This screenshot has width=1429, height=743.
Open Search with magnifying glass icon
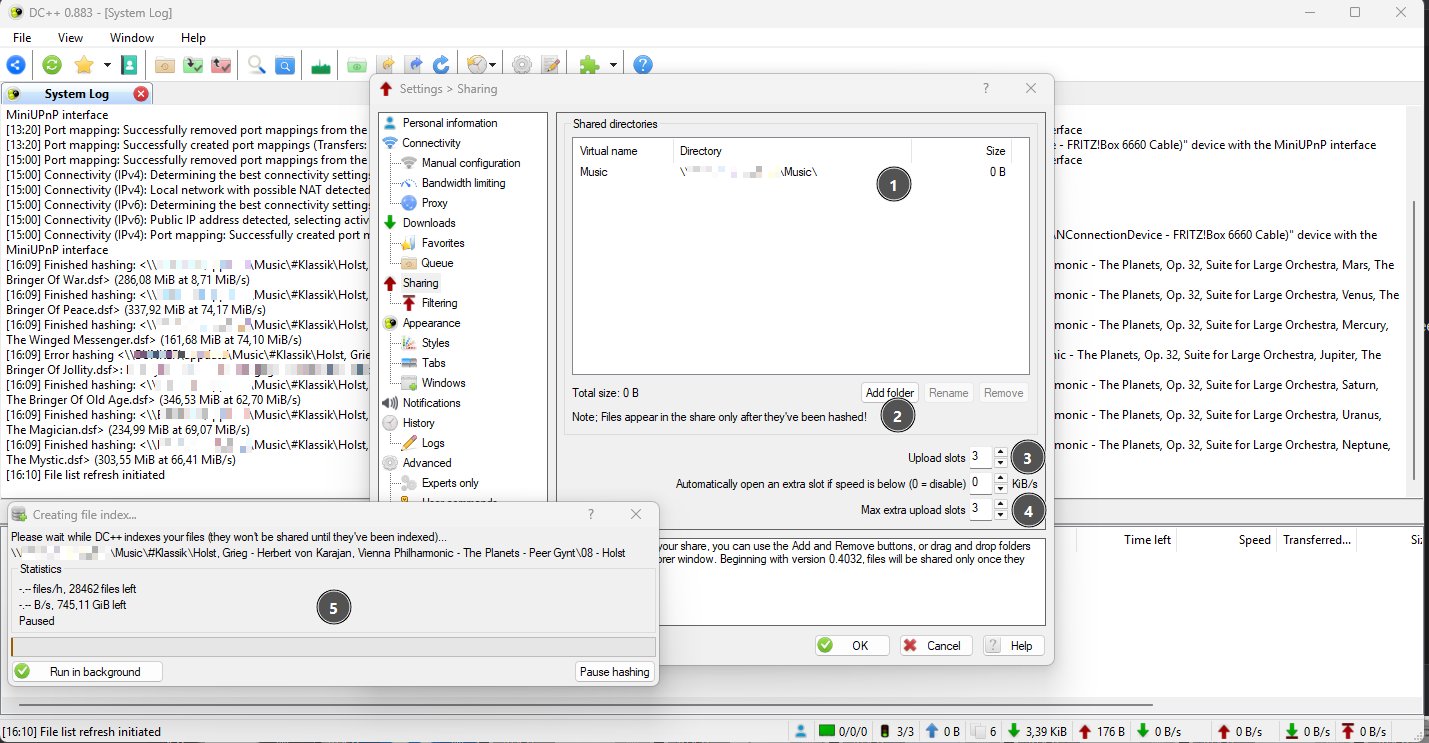click(x=257, y=65)
